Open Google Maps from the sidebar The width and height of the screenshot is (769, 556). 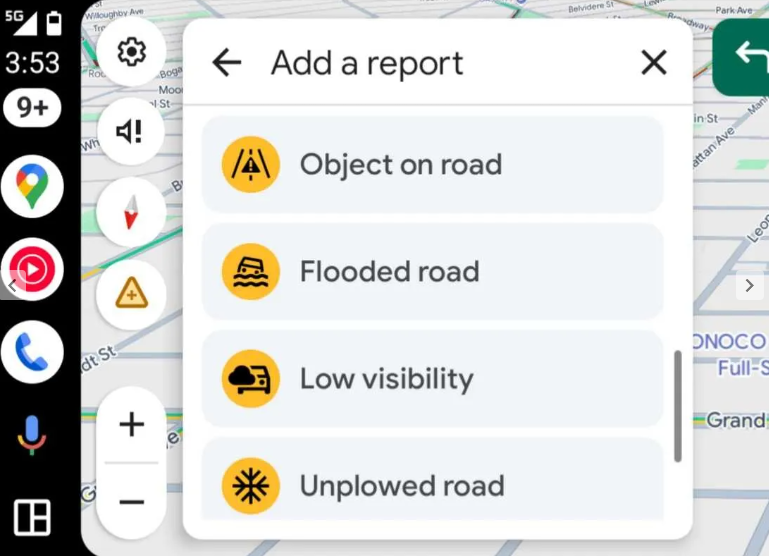pyautogui.click(x=32, y=187)
